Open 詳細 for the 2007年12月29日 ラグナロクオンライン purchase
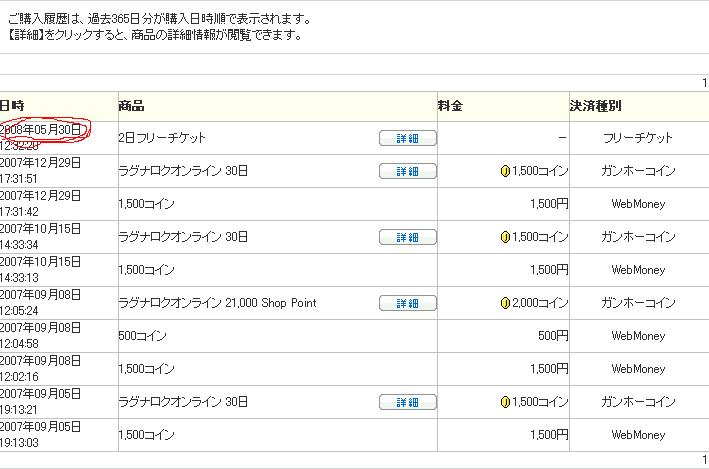The width and height of the screenshot is (709, 469). [407, 171]
